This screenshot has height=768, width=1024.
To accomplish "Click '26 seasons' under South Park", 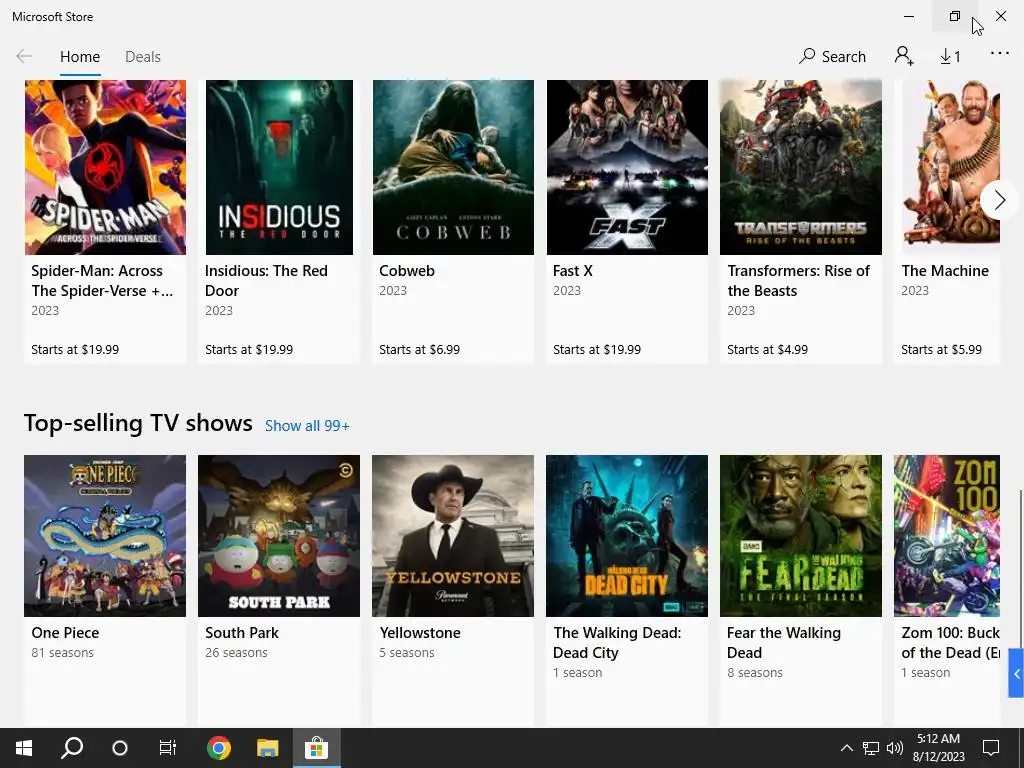I will [236, 652].
